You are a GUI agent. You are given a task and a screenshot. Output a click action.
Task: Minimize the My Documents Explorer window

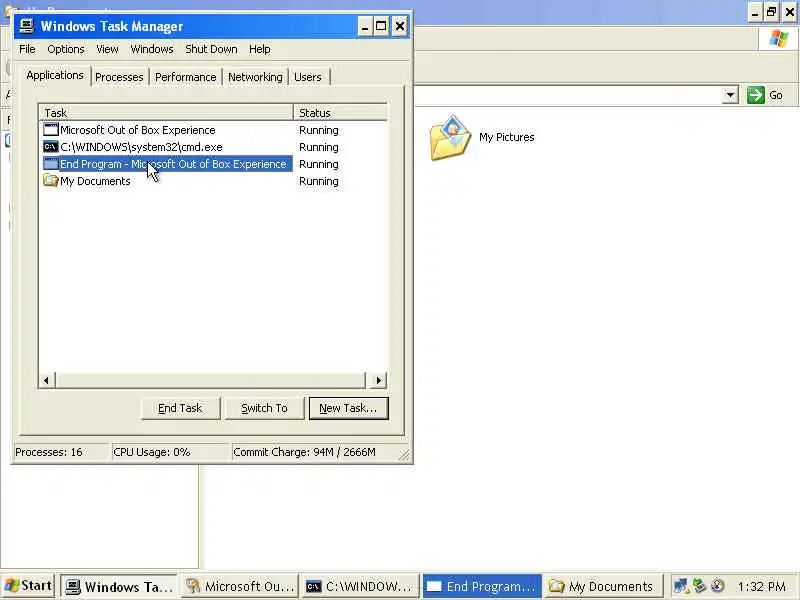[x=755, y=12]
